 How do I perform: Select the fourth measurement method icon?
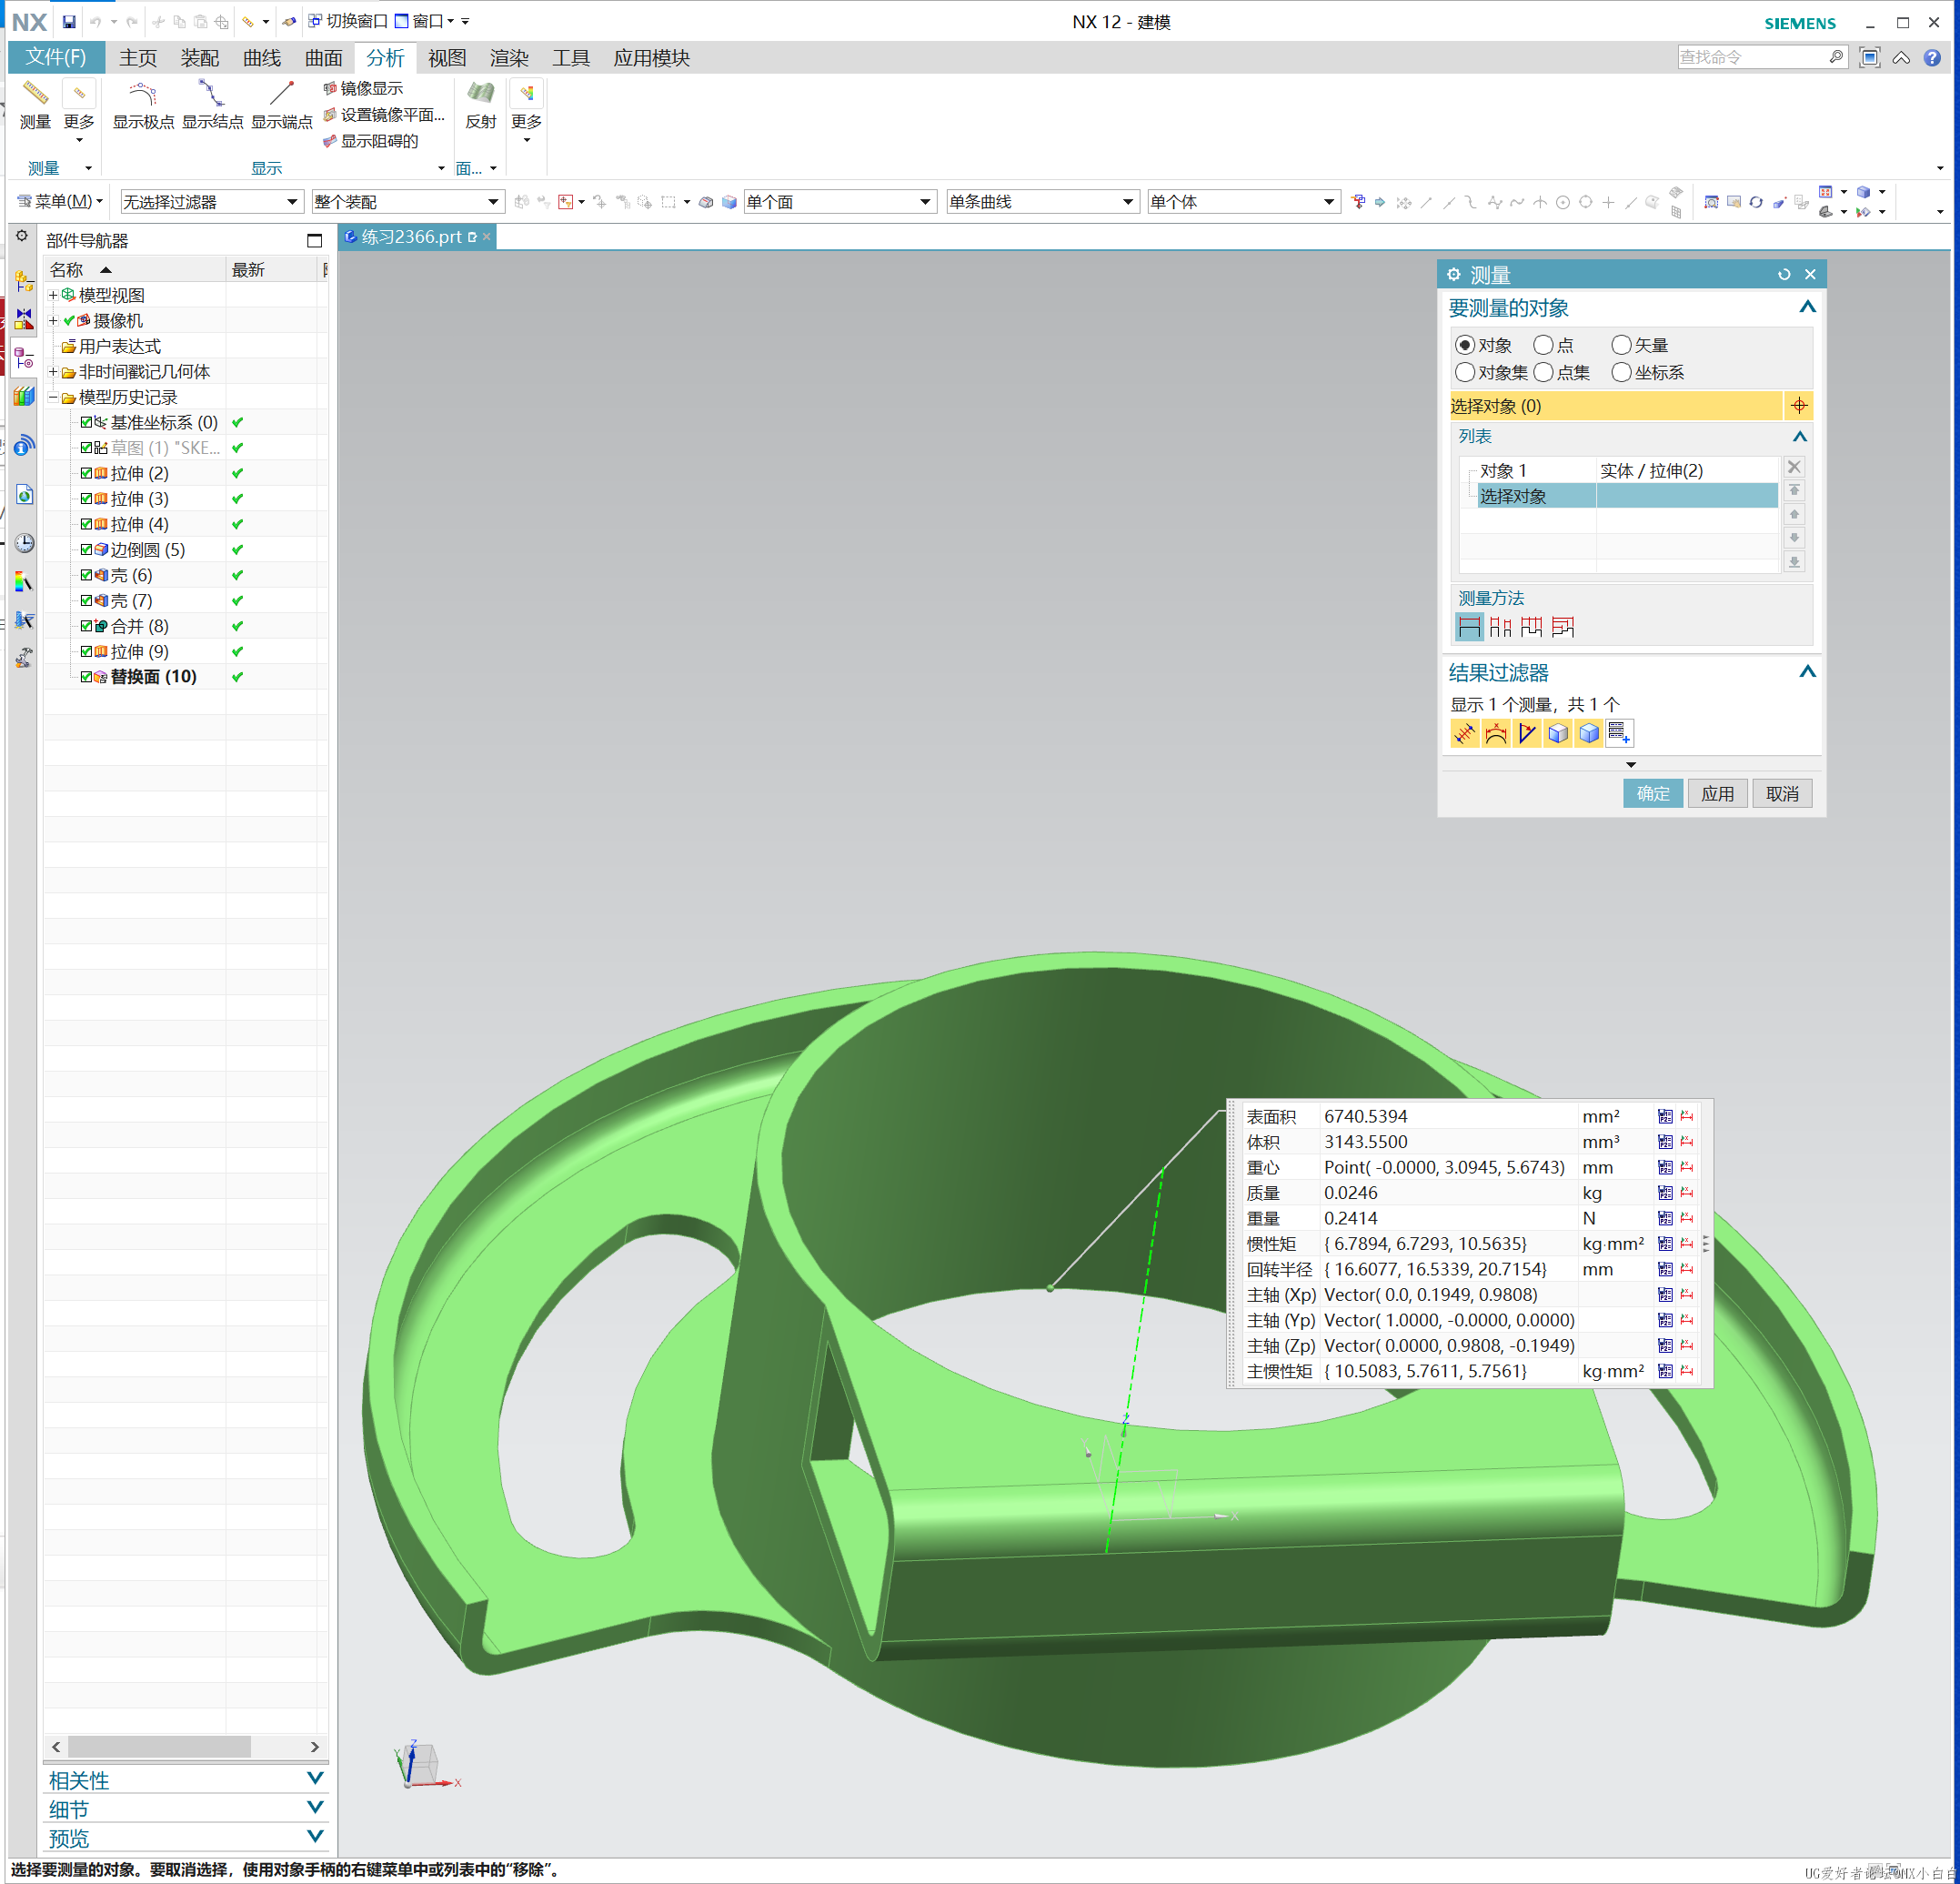pos(1563,627)
